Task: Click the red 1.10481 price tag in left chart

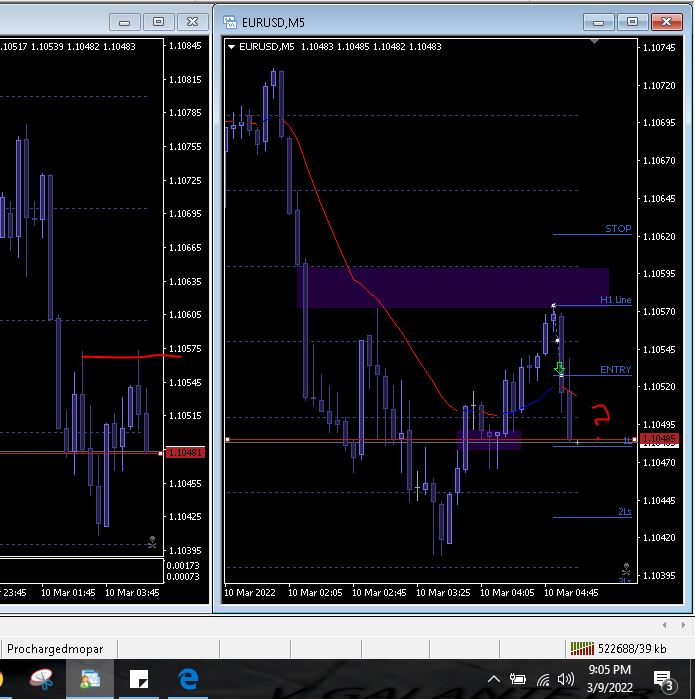Action: point(185,453)
